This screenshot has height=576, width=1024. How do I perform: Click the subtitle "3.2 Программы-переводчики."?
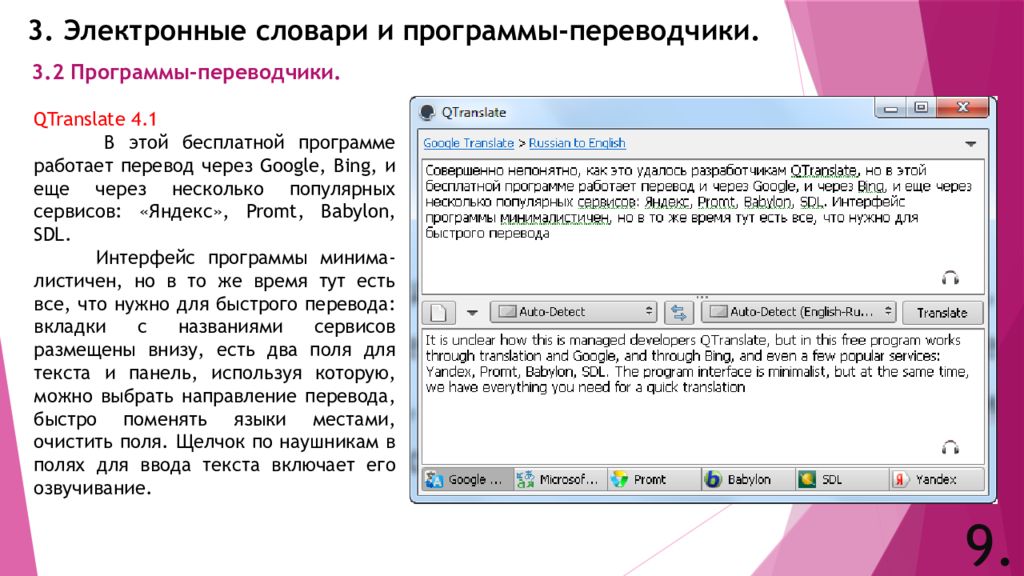coord(186,72)
